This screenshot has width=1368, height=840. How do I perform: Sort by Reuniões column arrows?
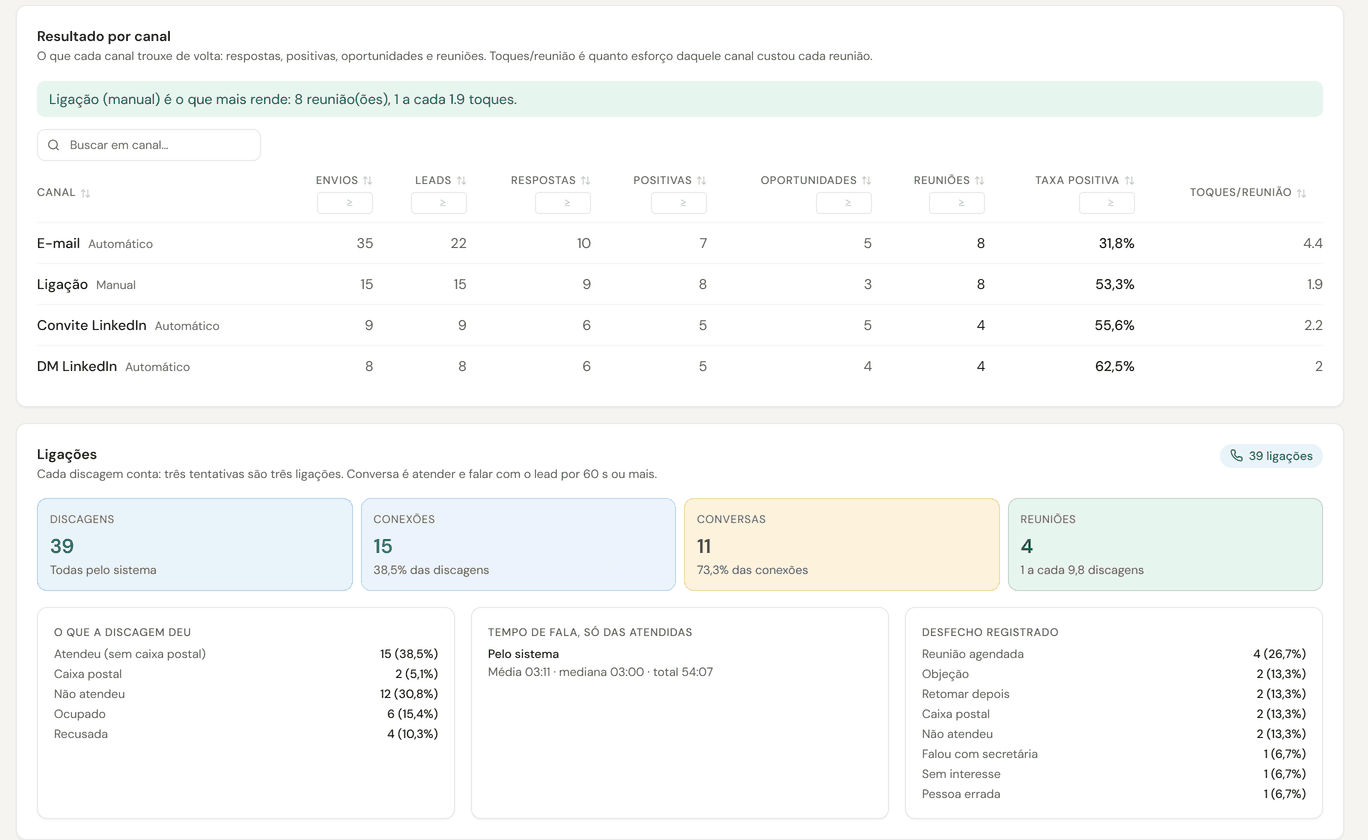coord(979,181)
